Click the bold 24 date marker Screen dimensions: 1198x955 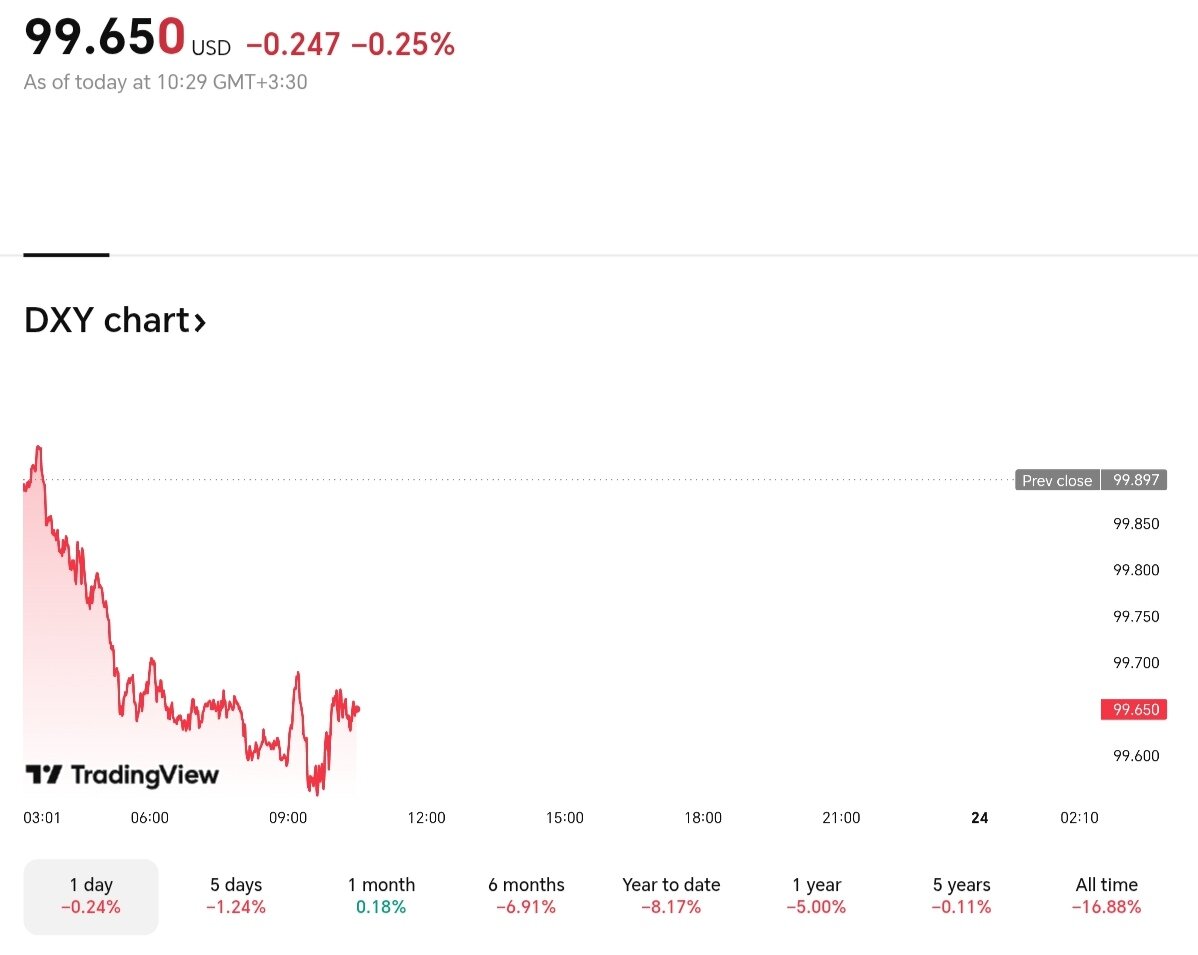click(979, 818)
